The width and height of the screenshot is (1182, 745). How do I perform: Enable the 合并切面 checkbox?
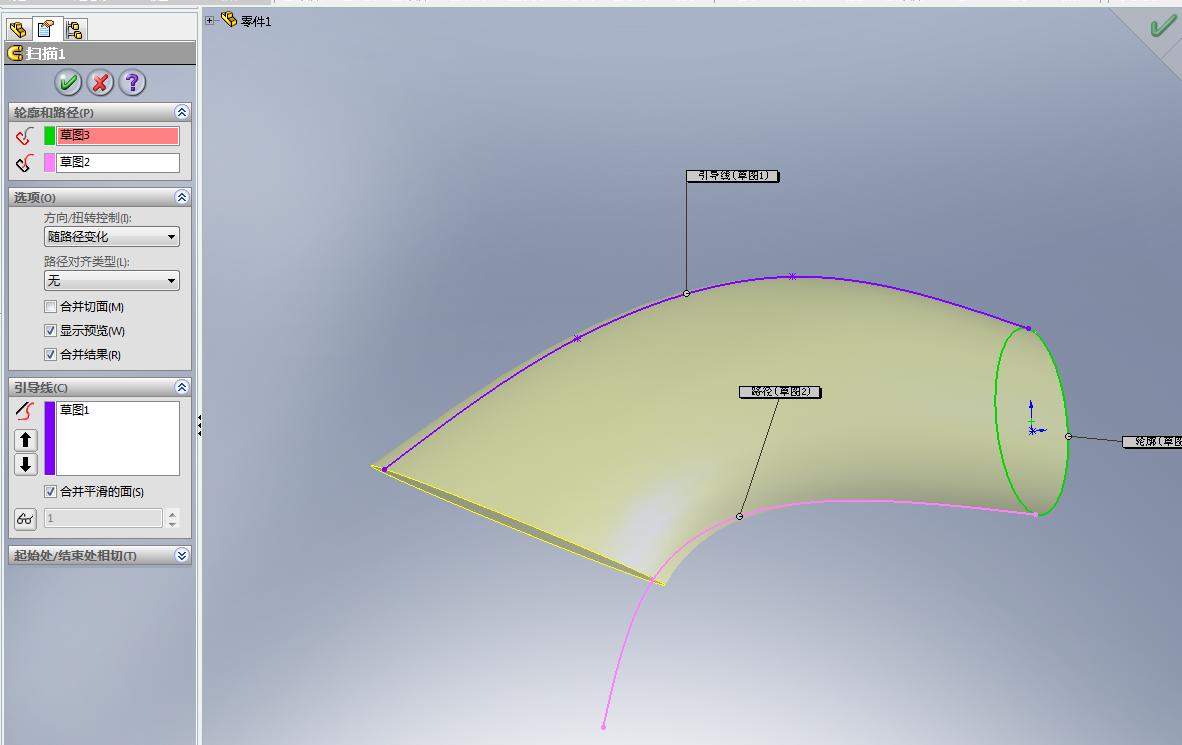[x=51, y=307]
